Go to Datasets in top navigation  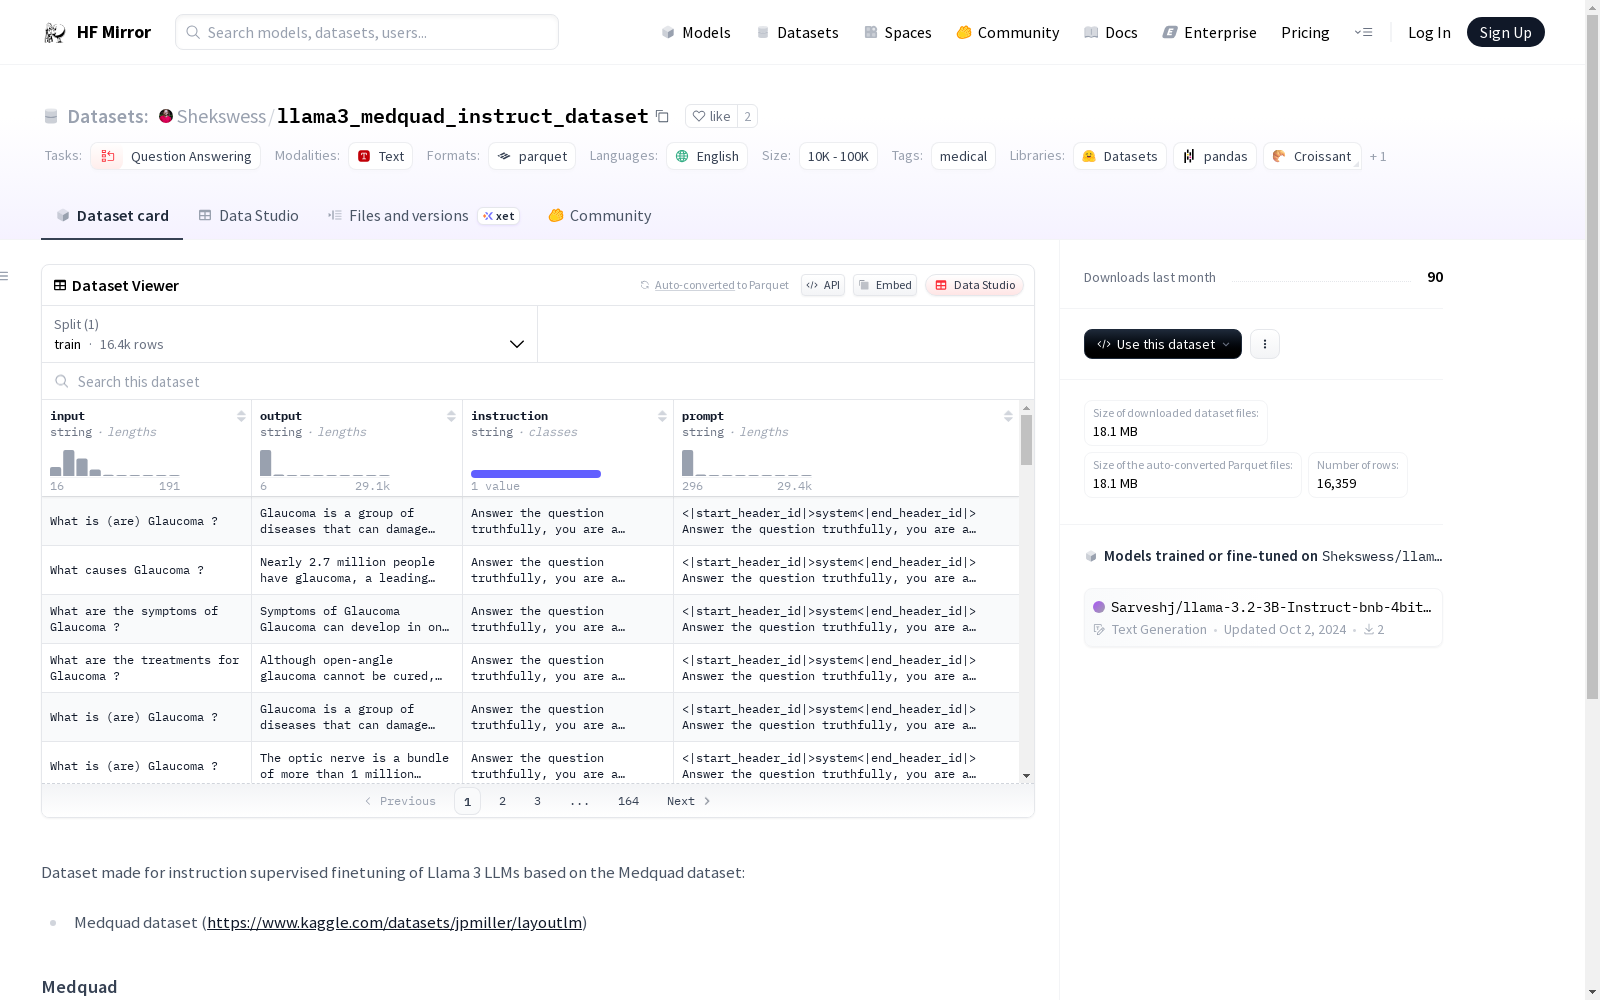tap(797, 33)
